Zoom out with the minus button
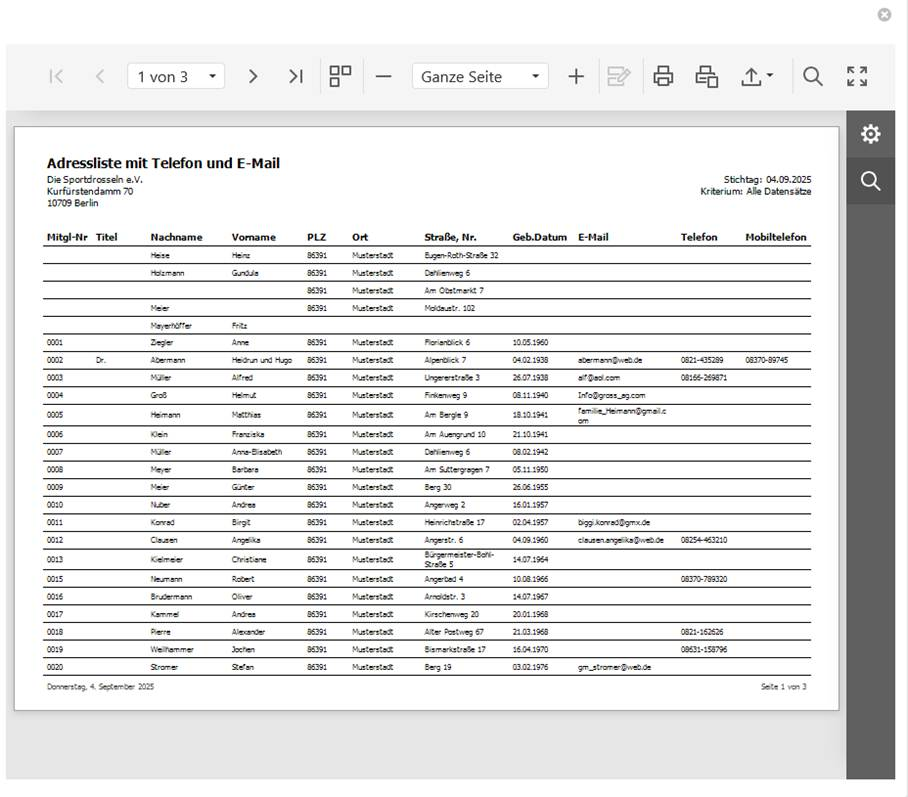The width and height of the screenshot is (908, 797). (x=383, y=76)
